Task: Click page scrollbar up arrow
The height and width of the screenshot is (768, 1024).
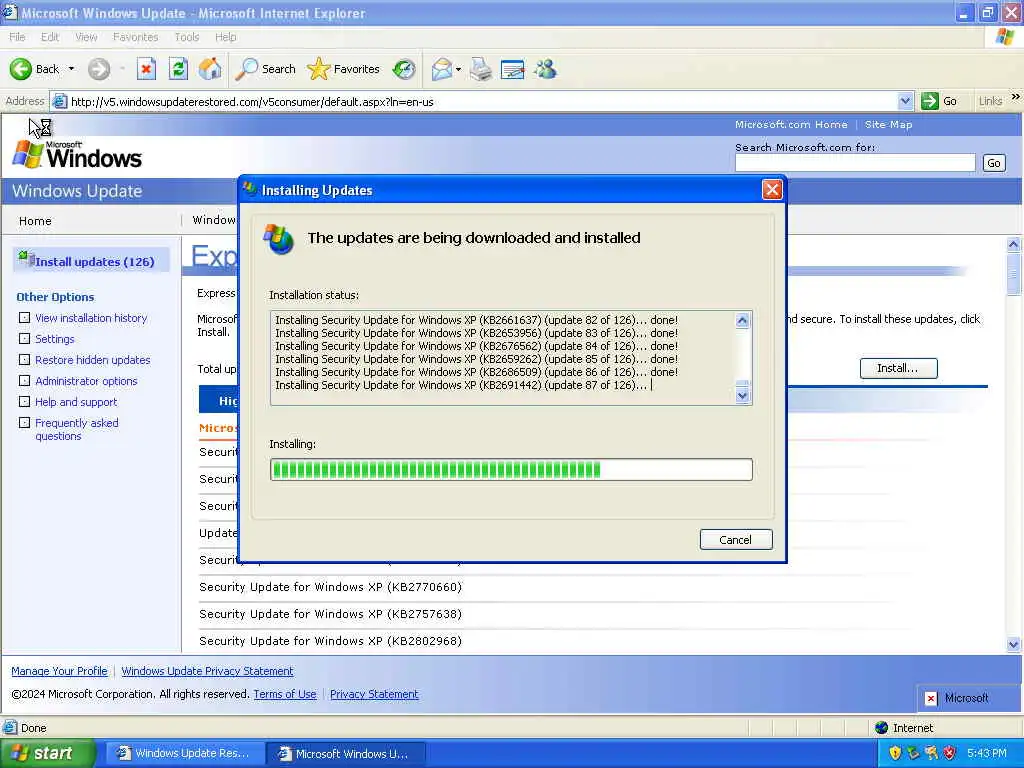Action: click(1014, 244)
